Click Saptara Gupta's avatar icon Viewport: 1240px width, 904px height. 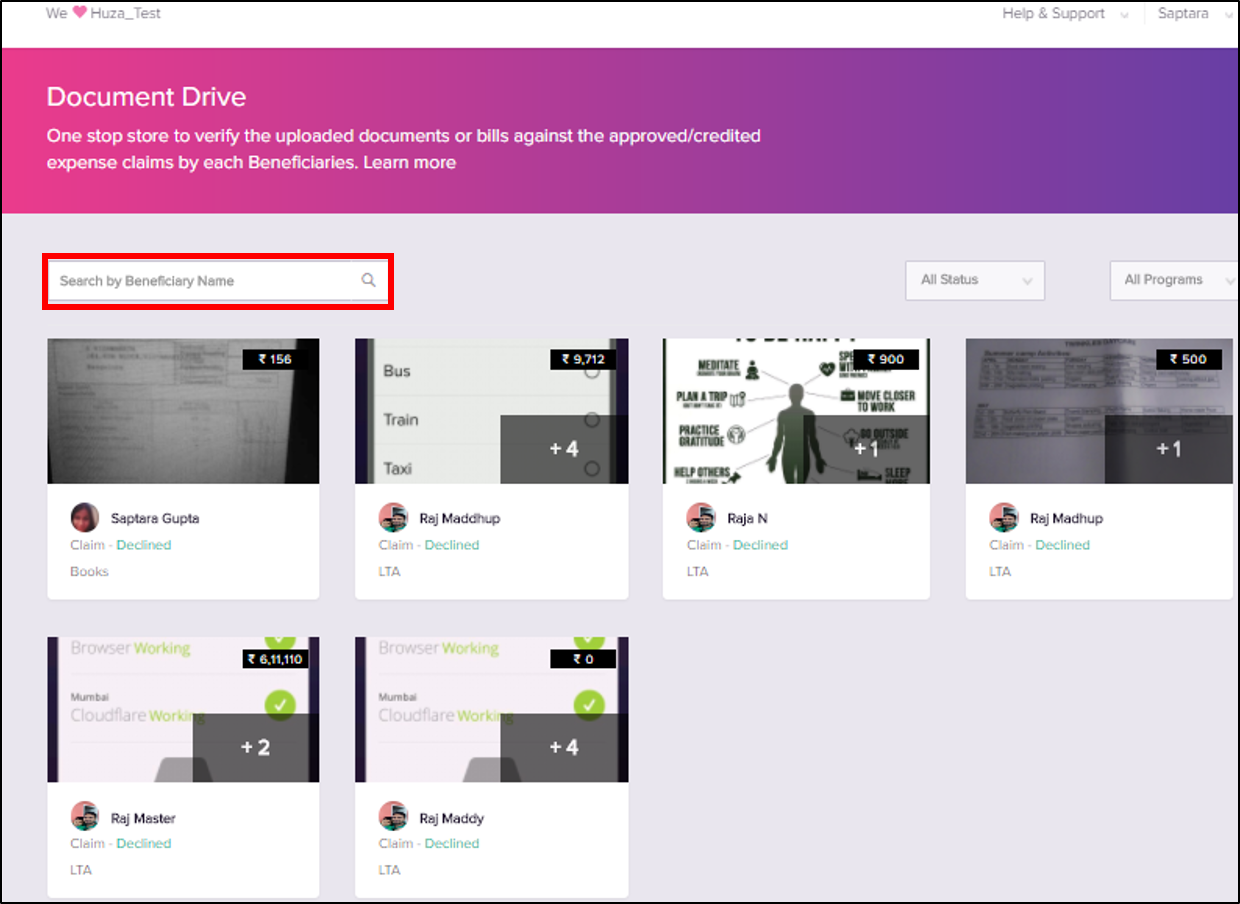click(85, 518)
